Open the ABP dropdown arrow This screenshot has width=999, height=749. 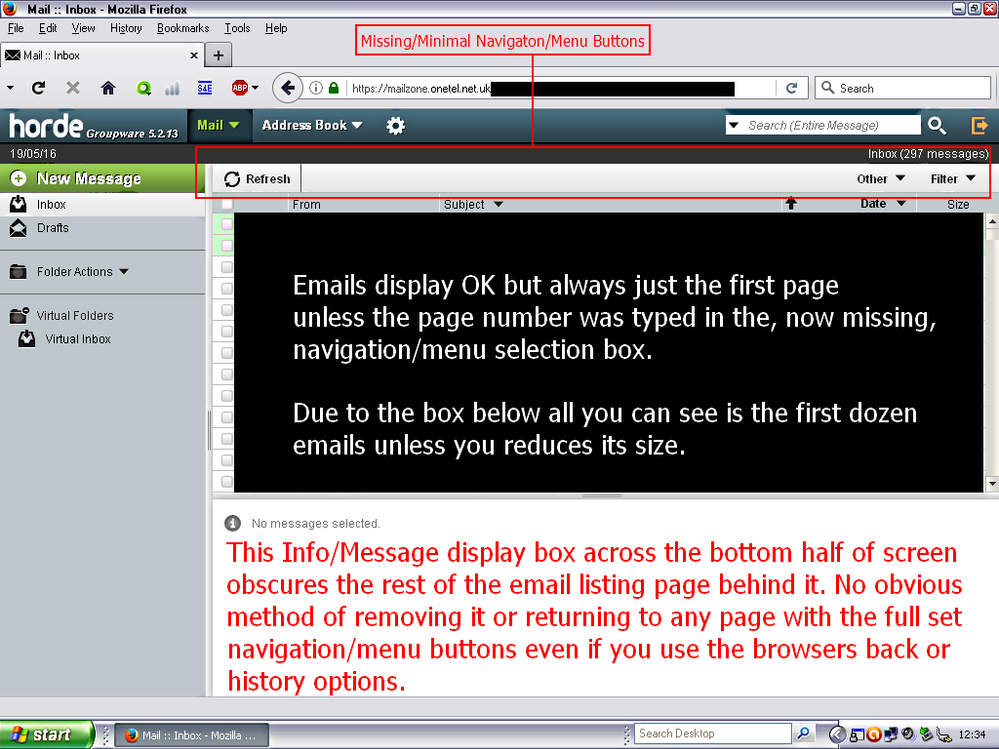255,88
